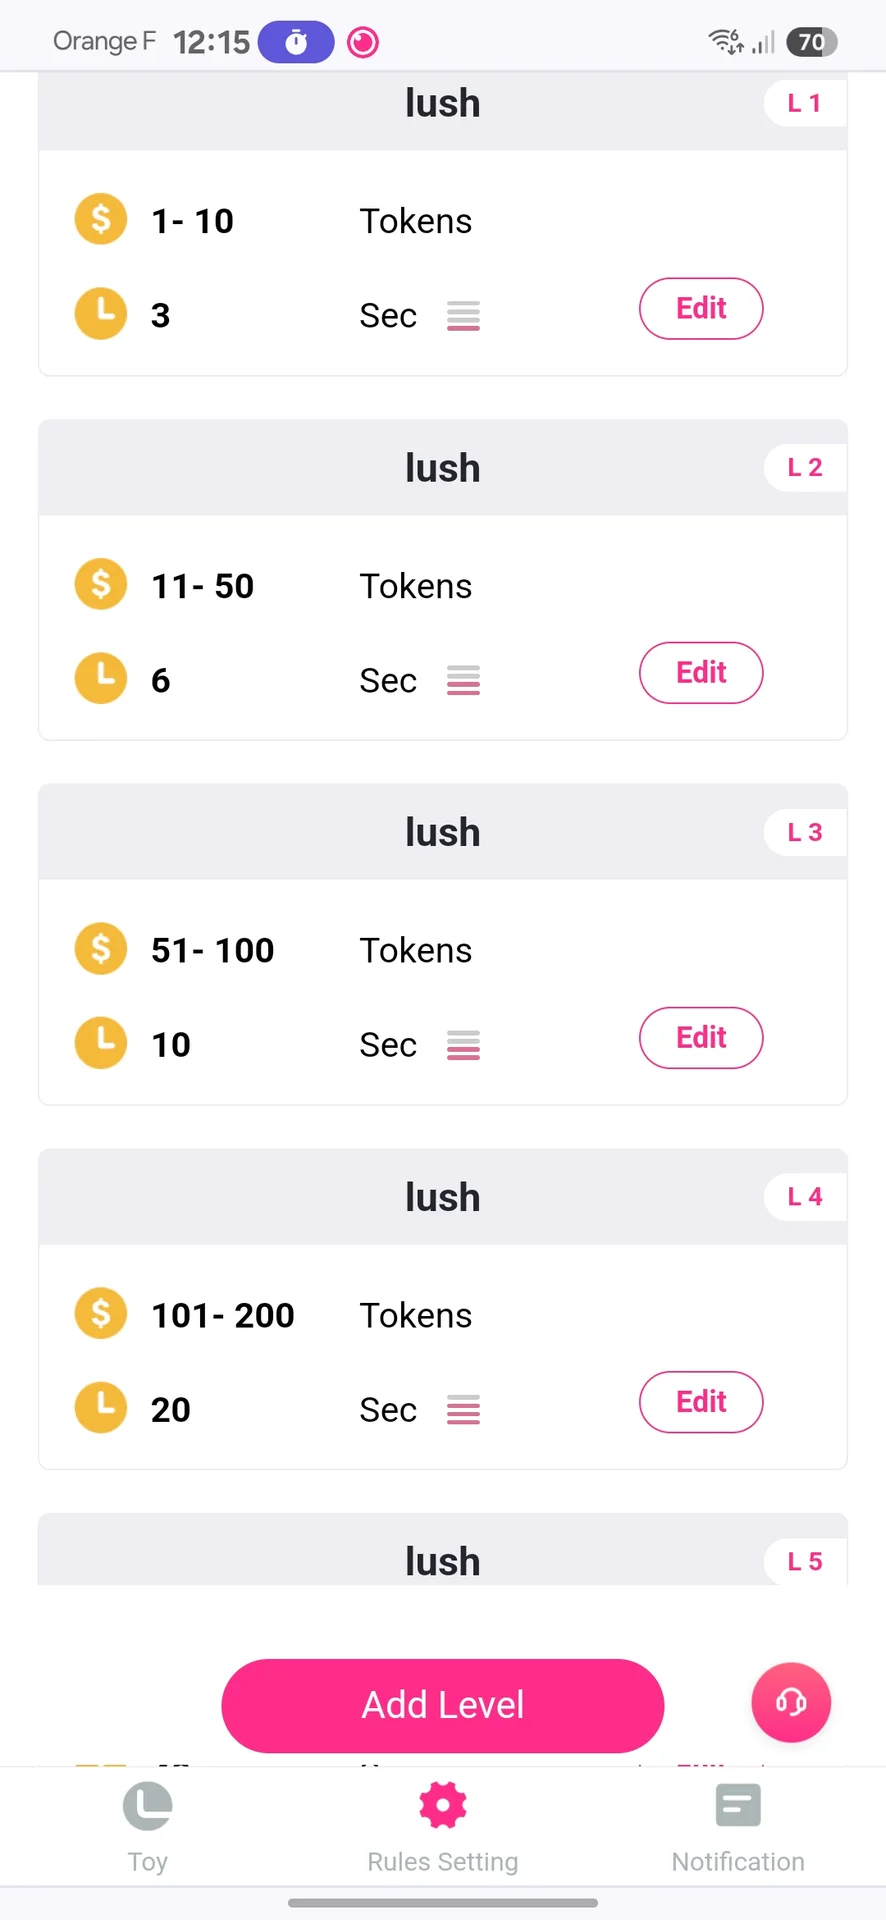Viewport: 886px width, 1920px height.
Task: Tap the headset support floating icon
Action: click(x=791, y=1702)
